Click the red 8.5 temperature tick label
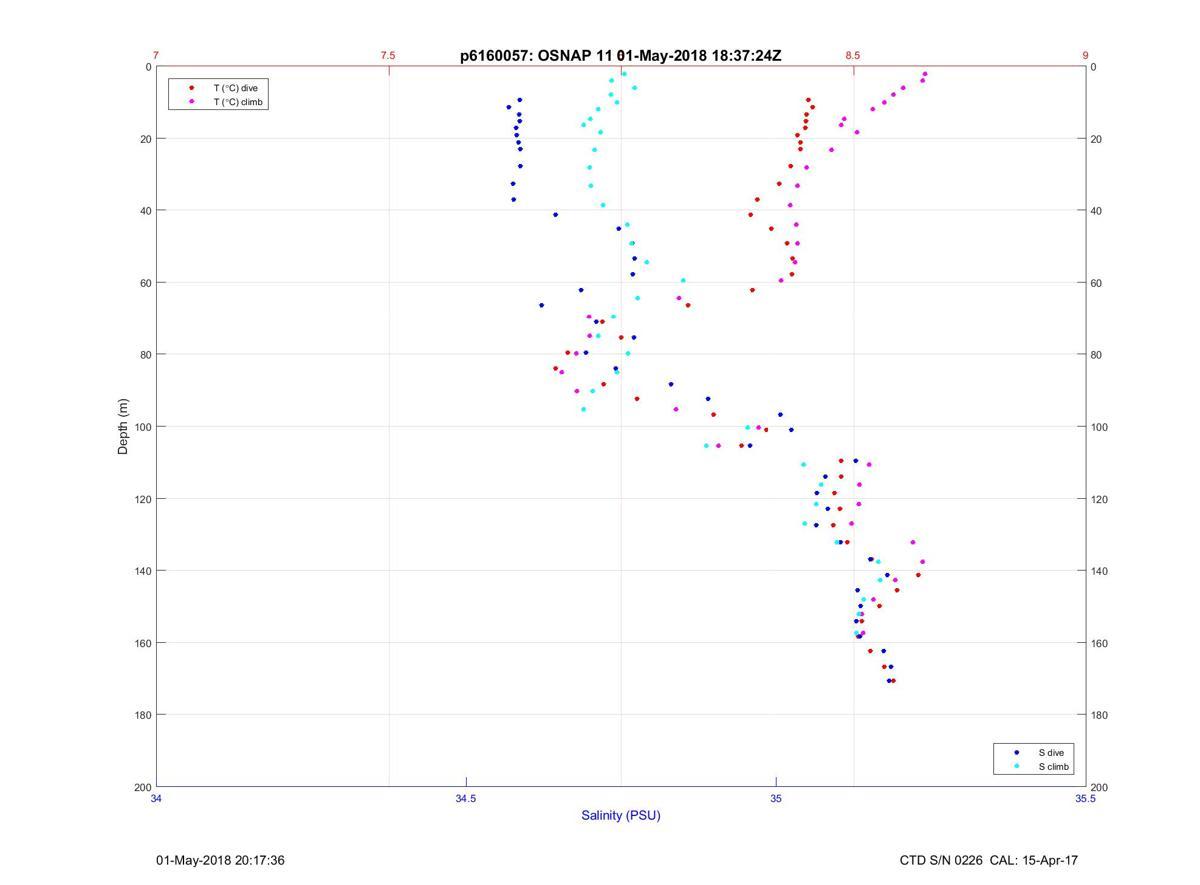Image resolution: width=1200 pixels, height=885 pixels. 852,56
